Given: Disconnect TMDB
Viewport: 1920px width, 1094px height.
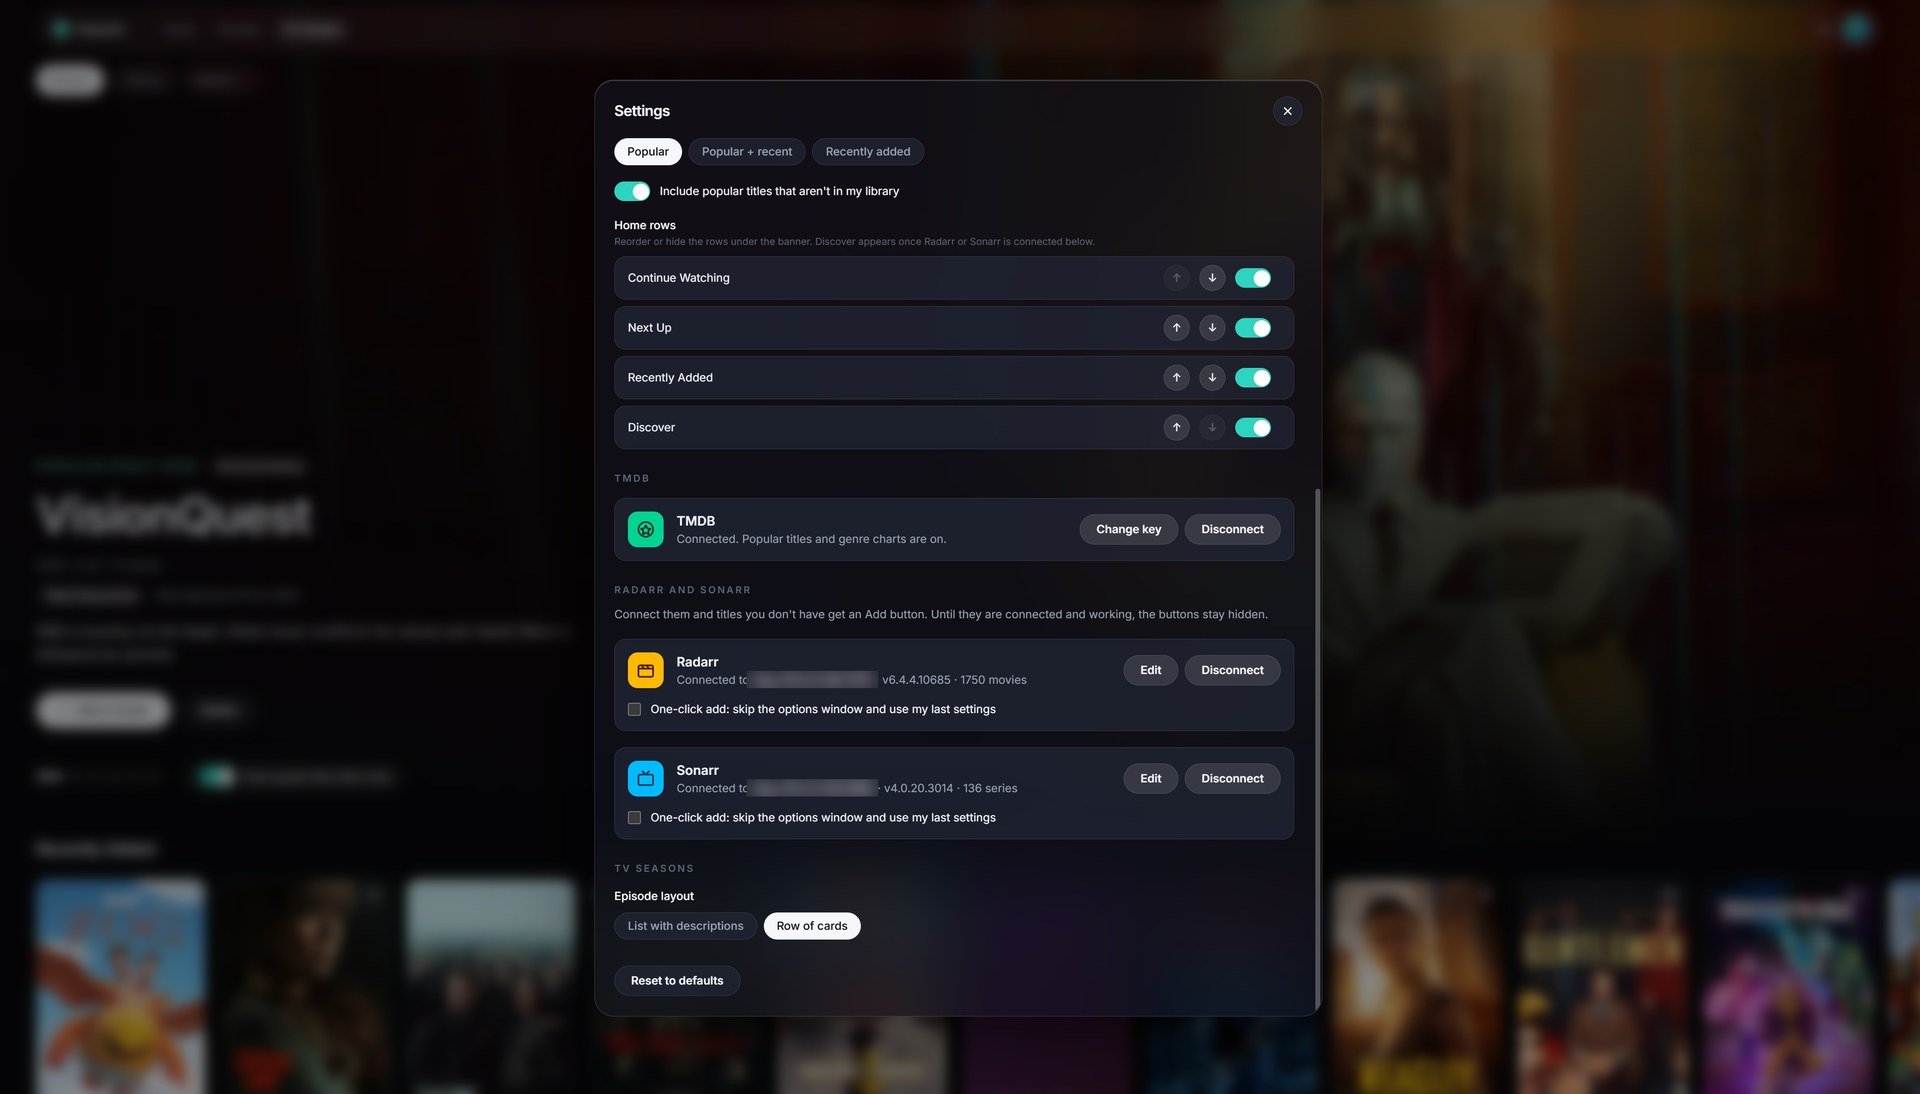Looking at the screenshot, I should [x=1232, y=530].
